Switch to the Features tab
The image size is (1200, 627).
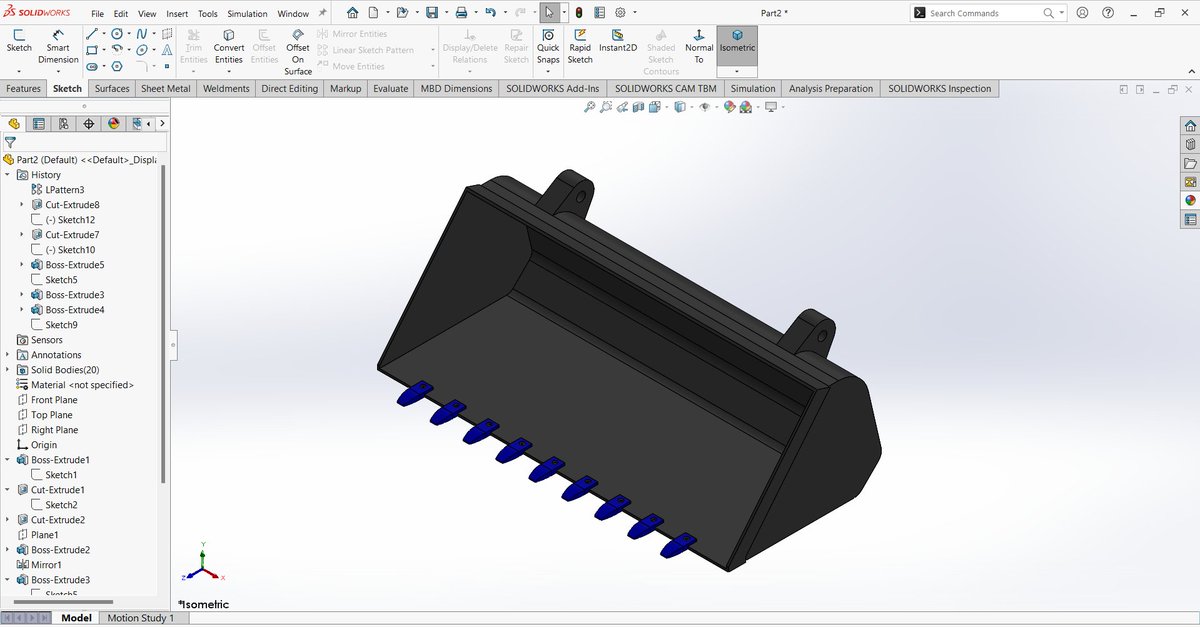click(x=23, y=89)
